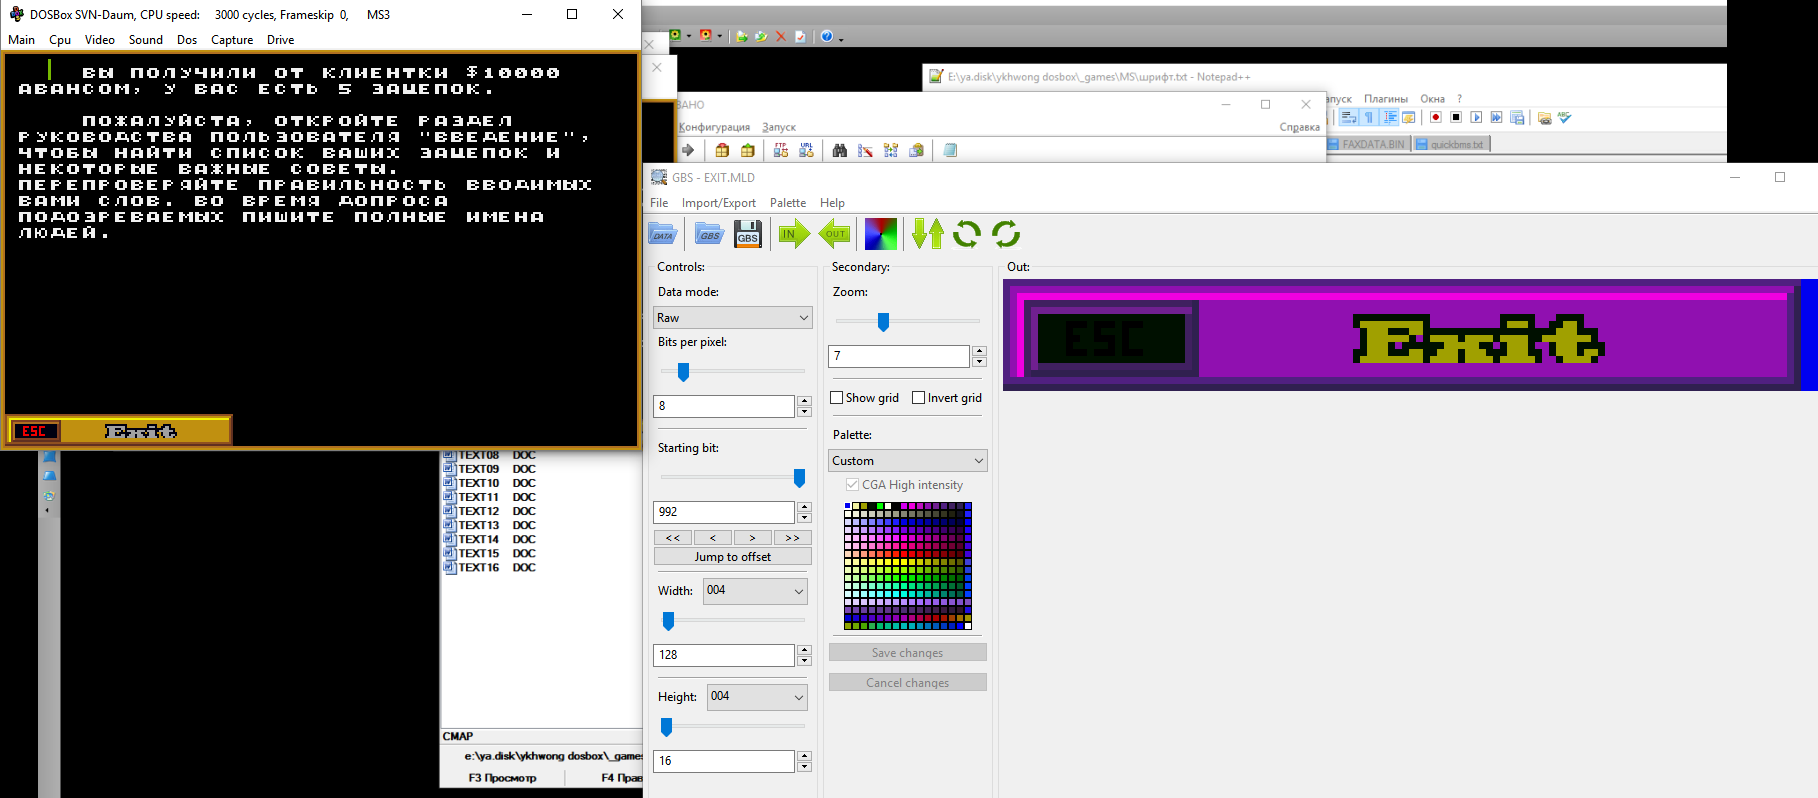
Task: Click the CGA High intensity checkbox
Action: click(852, 485)
